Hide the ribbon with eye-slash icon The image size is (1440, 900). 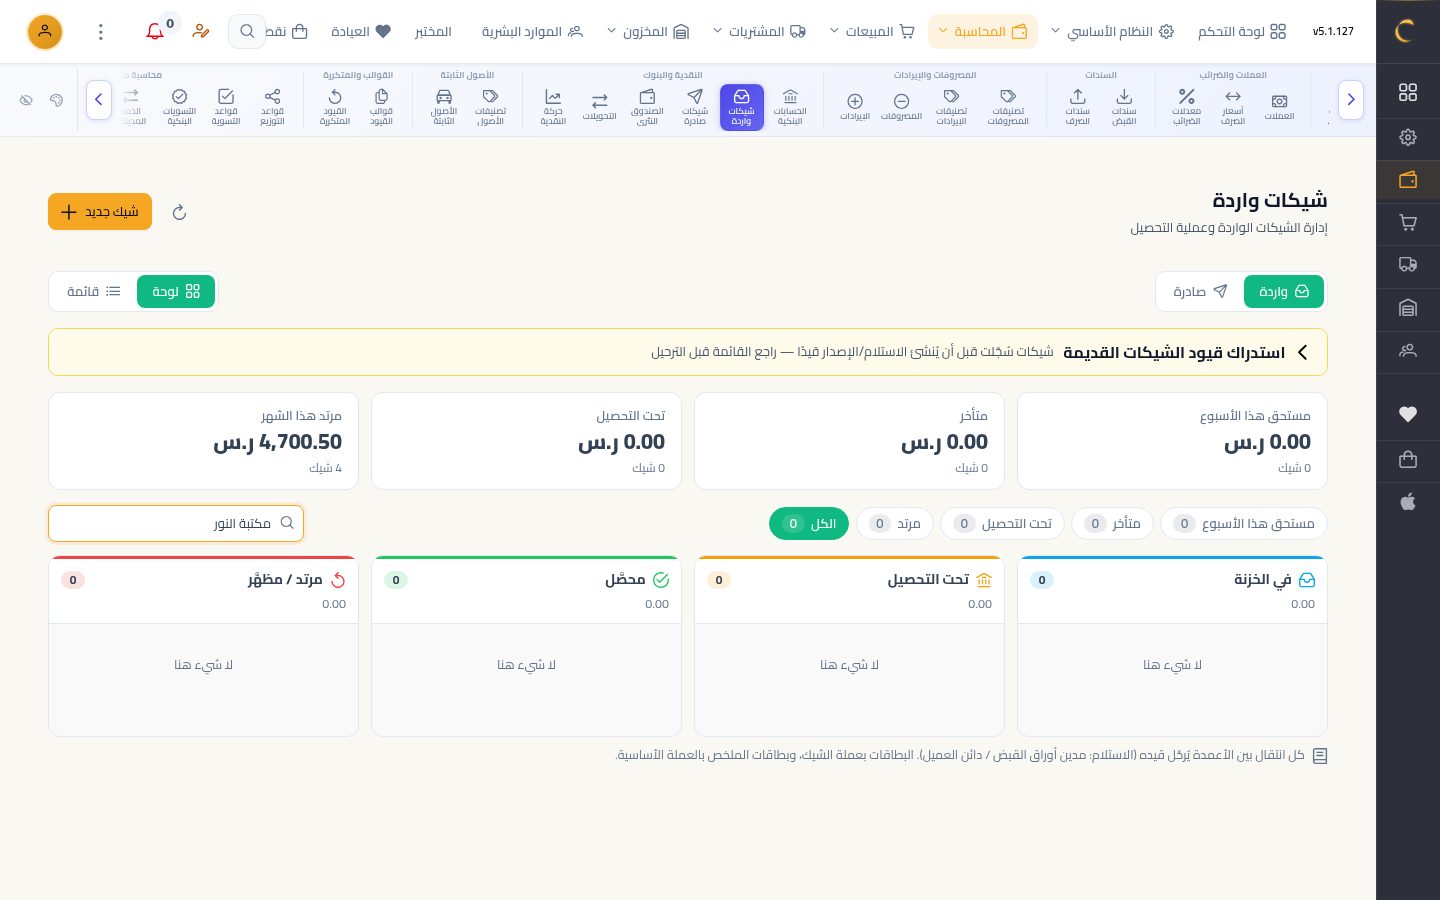pos(26,100)
